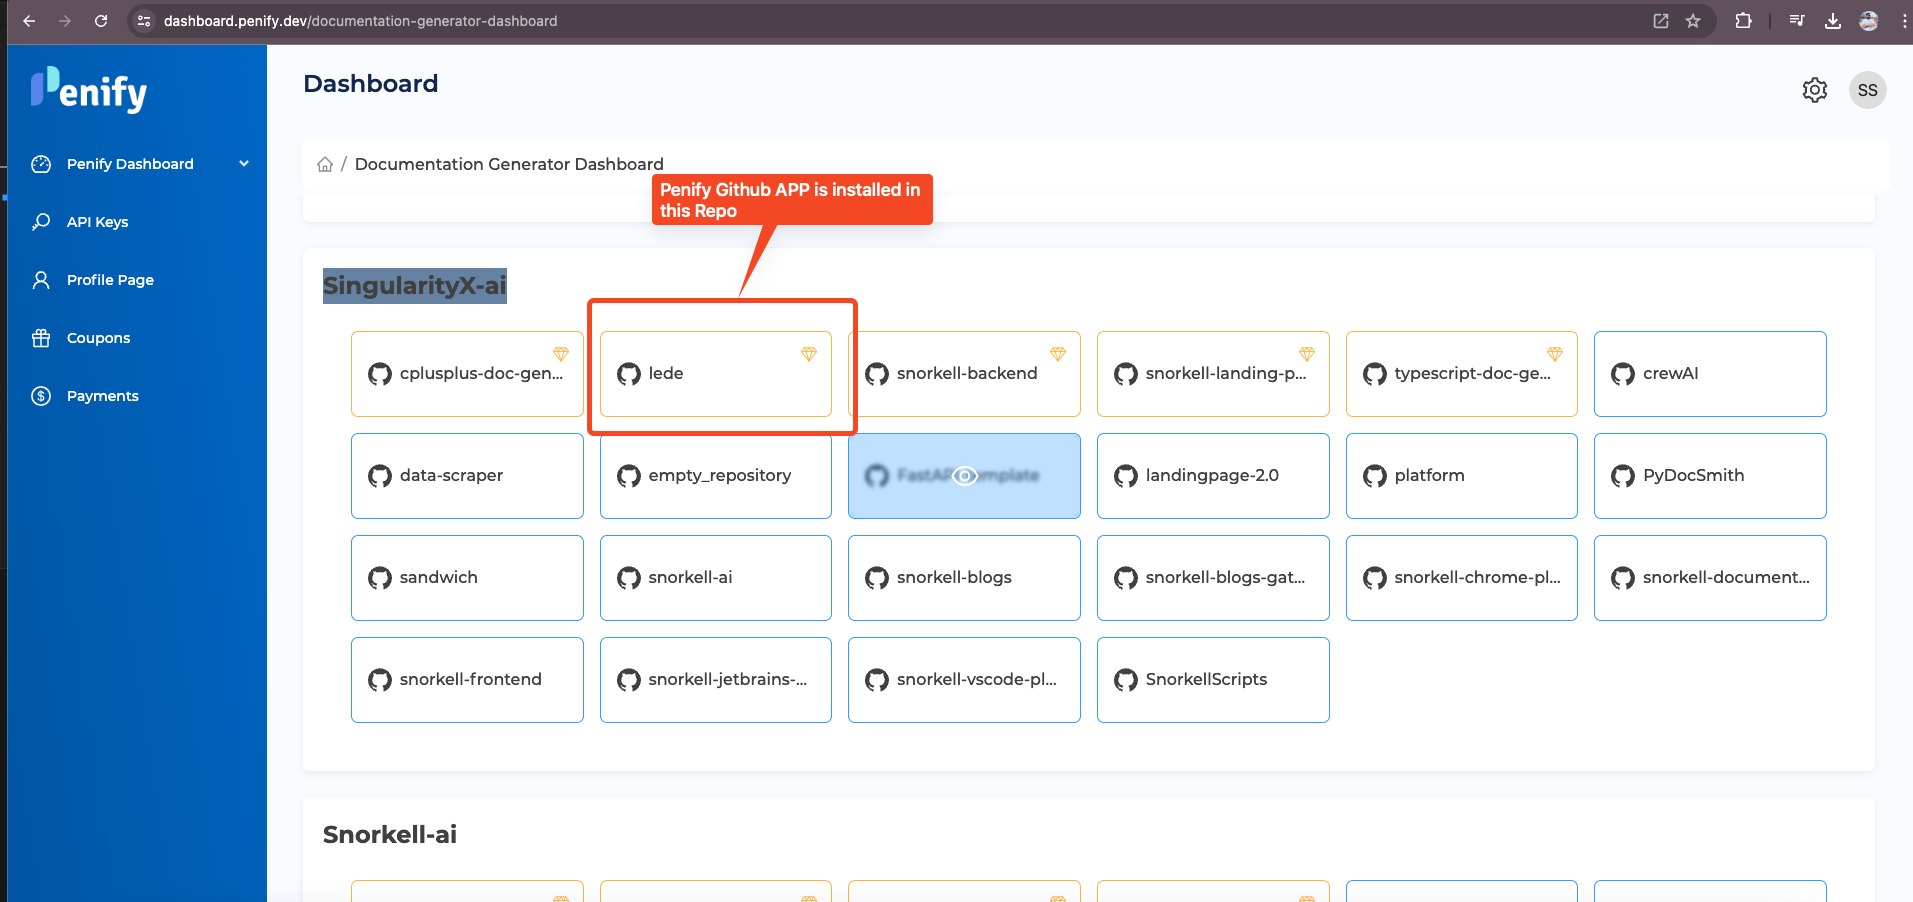The width and height of the screenshot is (1913, 902).
Task: Click the Coupons gift icon in sidebar
Action: tap(40, 337)
